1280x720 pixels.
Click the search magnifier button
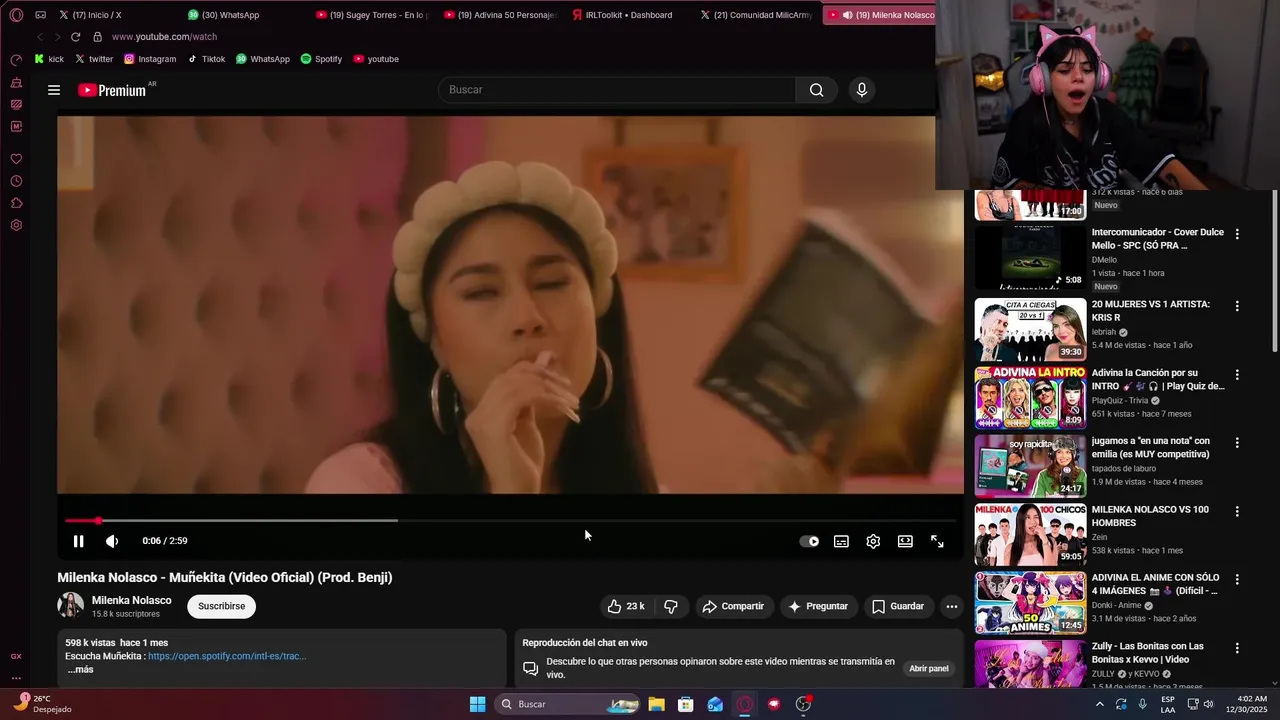(x=816, y=90)
